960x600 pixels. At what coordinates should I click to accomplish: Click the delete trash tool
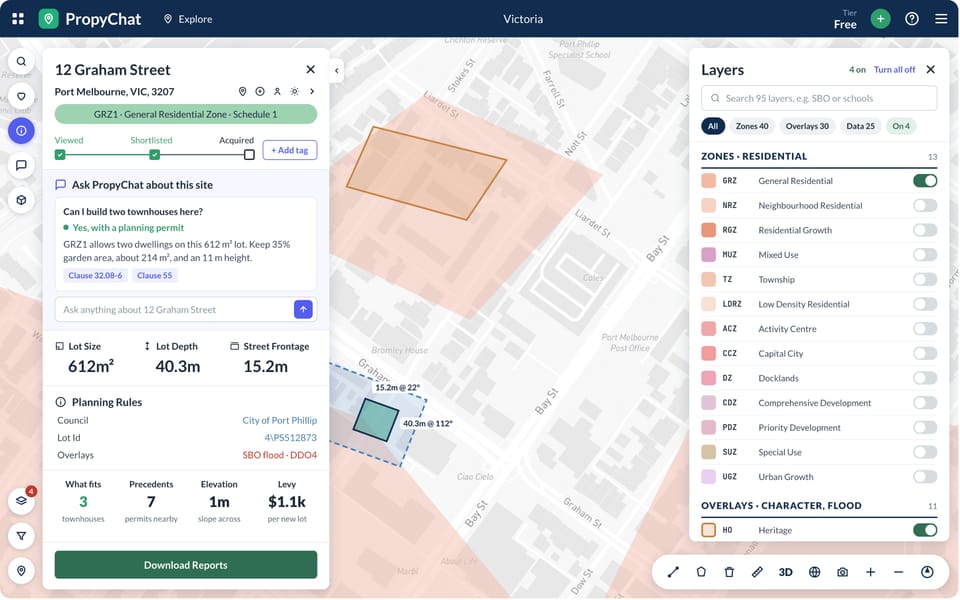click(x=729, y=572)
